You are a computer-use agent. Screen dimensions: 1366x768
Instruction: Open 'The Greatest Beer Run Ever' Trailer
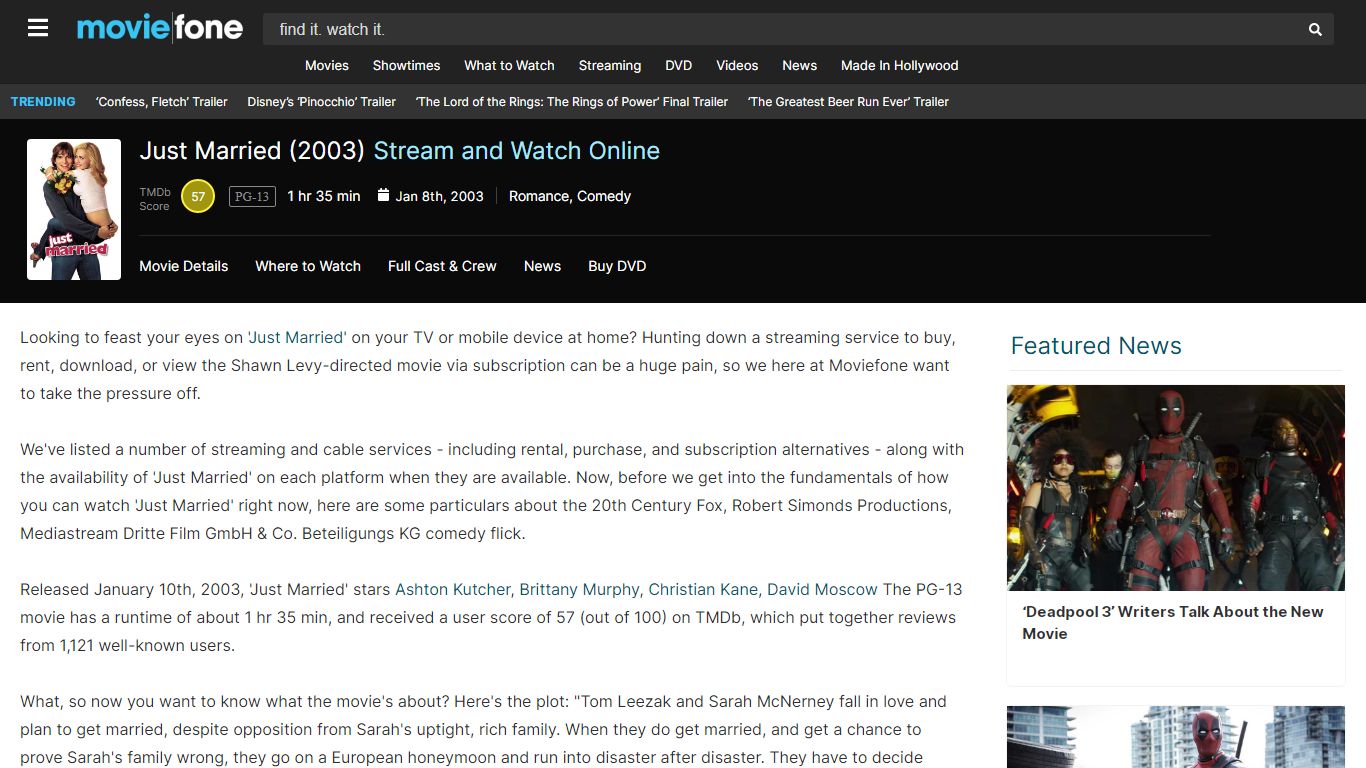pyautogui.click(x=849, y=101)
